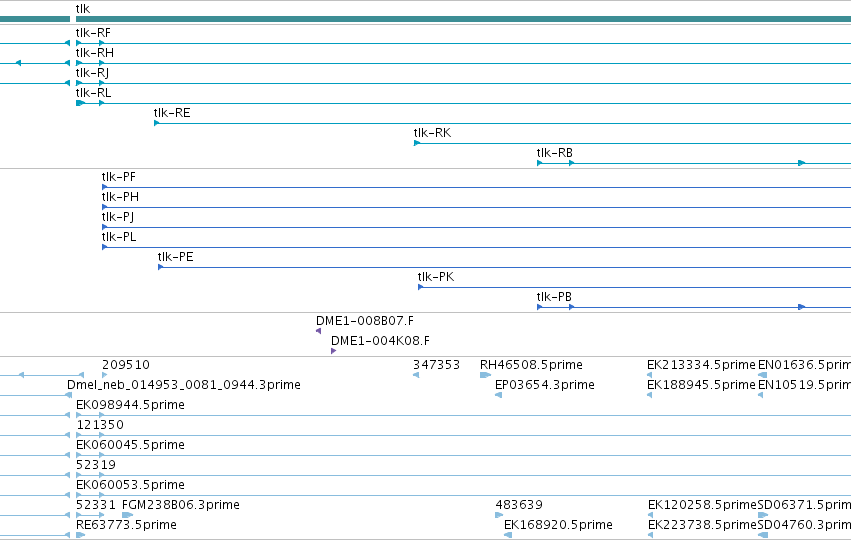The width and height of the screenshot is (851, 540).
Task: Select the FGM238B06.3prime label
Action: [x=181, y=506]
